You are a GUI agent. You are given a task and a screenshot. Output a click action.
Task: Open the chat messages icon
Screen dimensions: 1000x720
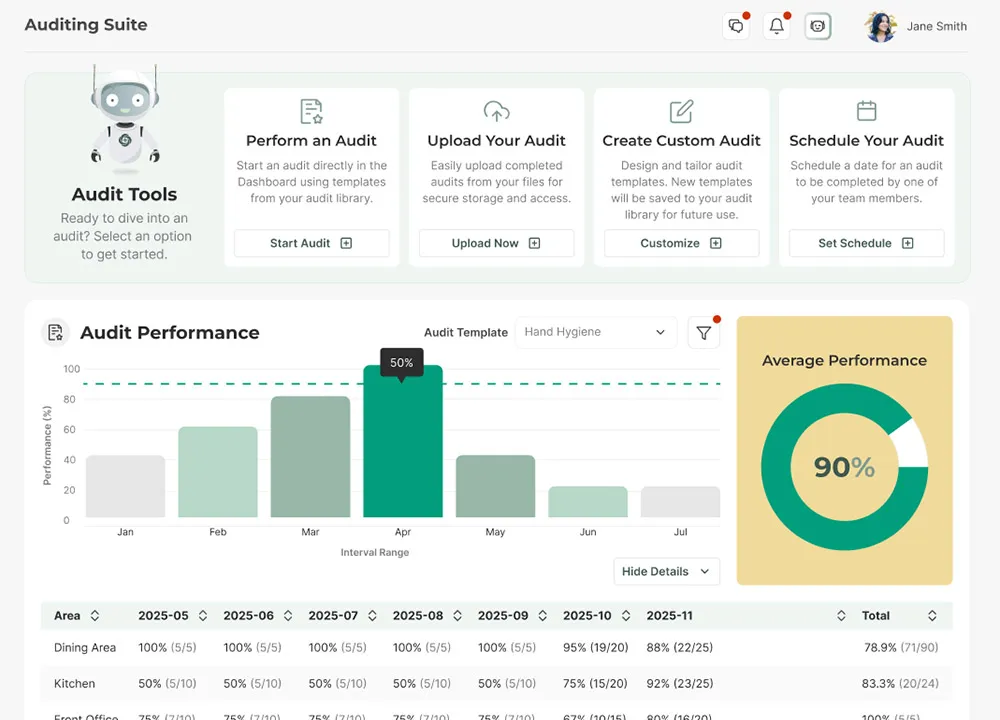pos(736,26)
